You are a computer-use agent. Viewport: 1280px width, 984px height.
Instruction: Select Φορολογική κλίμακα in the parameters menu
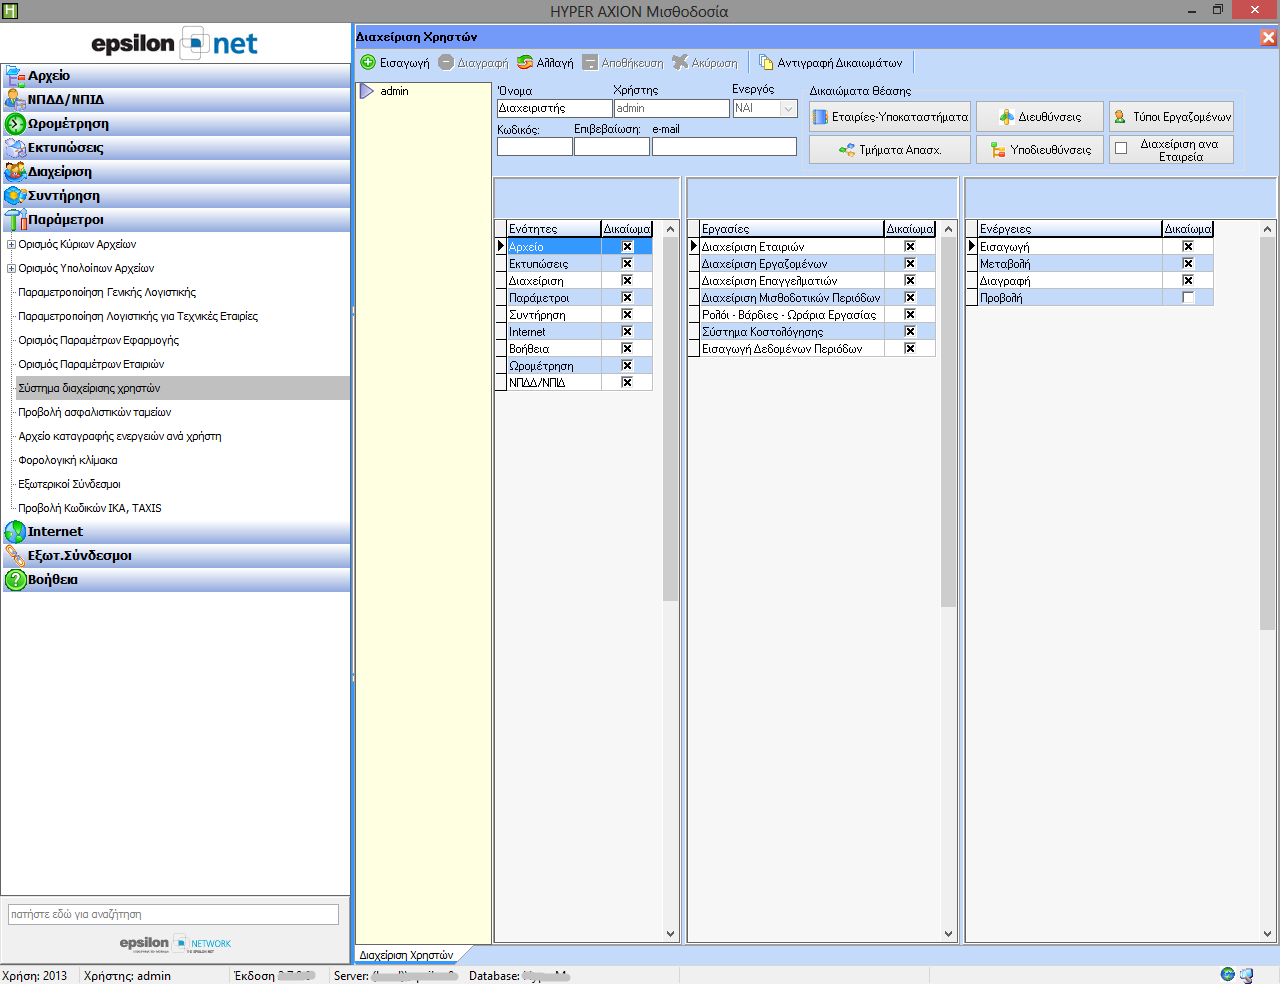pyautogui.click(x=68, y=460)
